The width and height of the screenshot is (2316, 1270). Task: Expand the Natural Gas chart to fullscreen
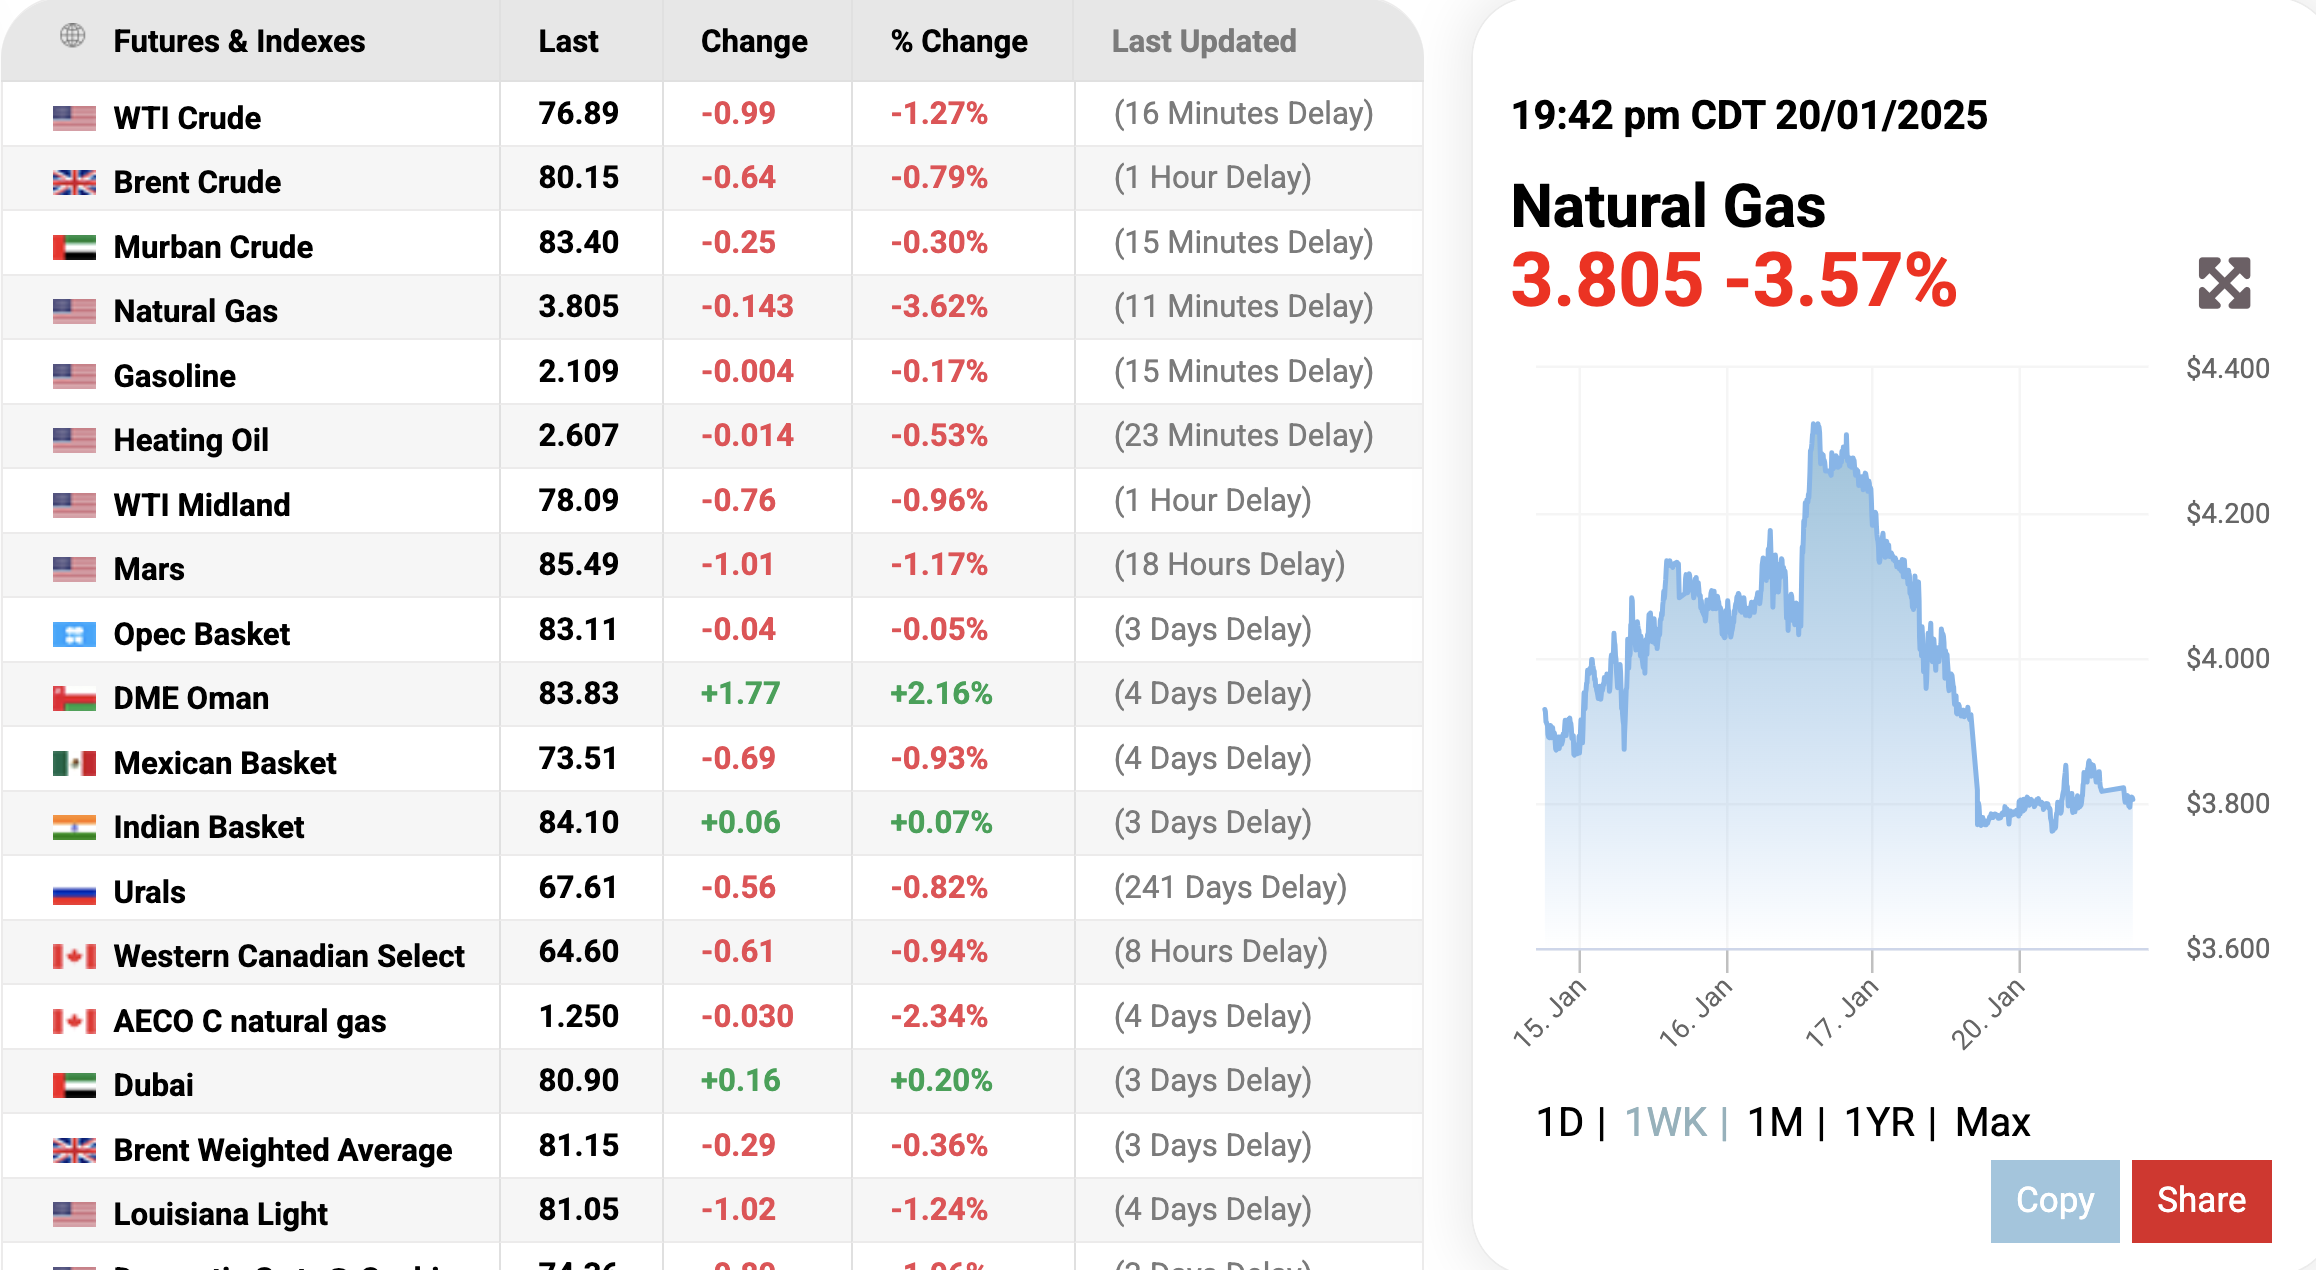pos(2224,283)
